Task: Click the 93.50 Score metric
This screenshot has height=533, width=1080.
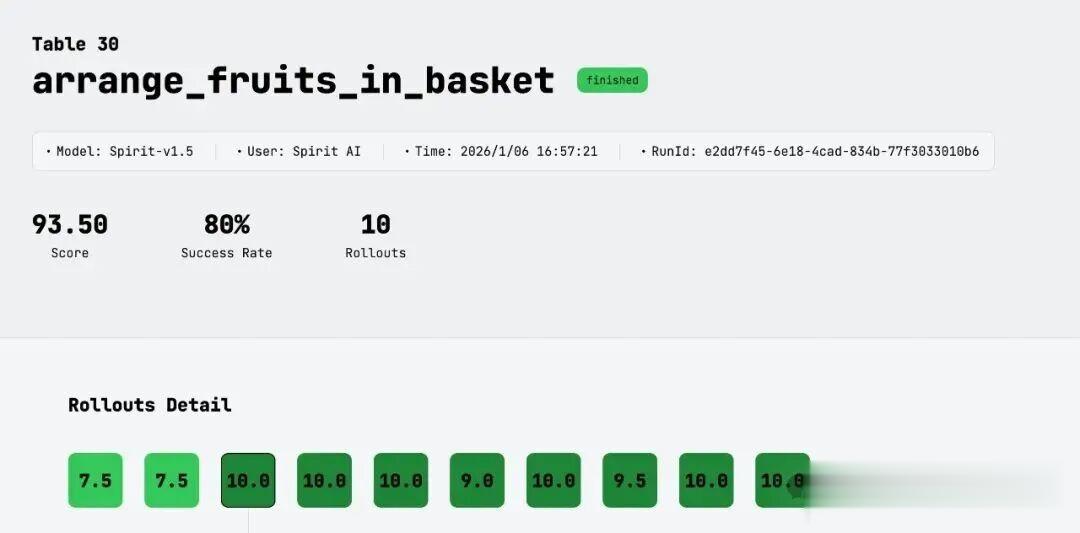Action: pyautogui.click(x=70, y=225)
